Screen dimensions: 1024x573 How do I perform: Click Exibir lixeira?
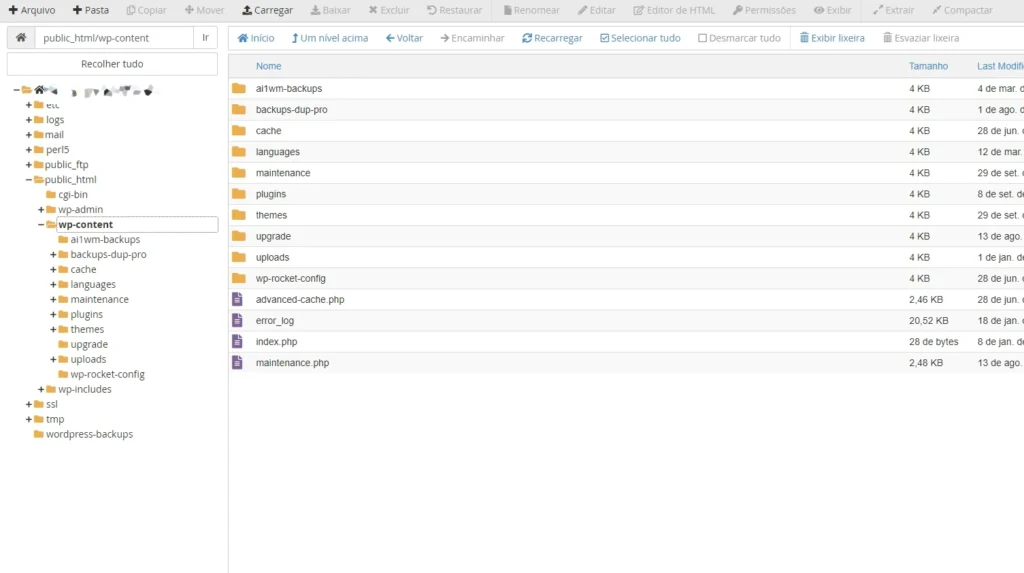(x=832, y=38)
